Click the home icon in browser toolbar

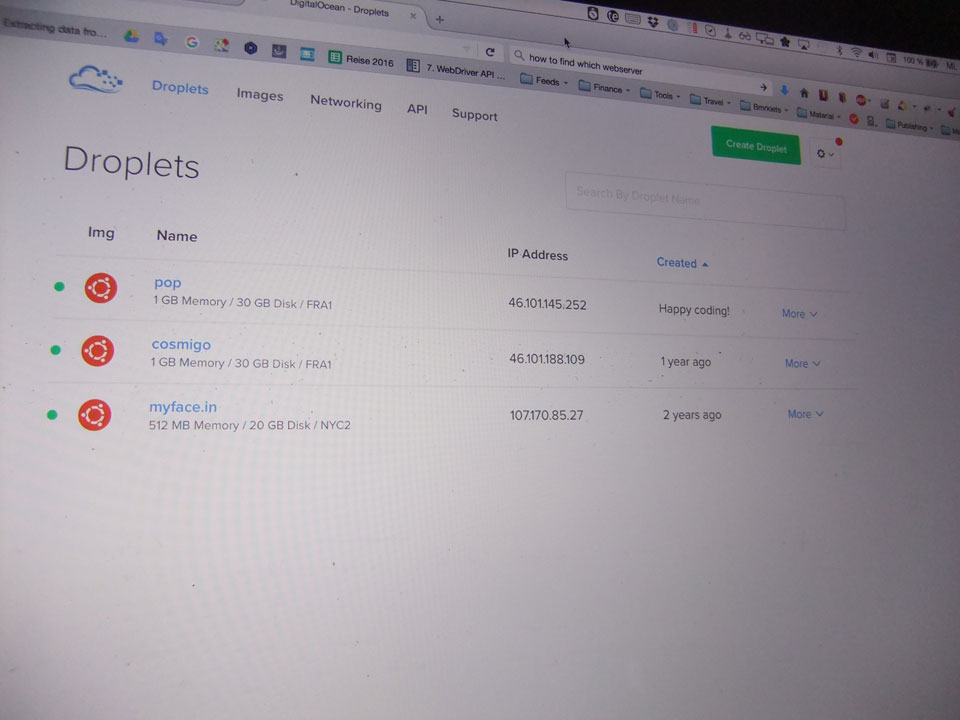point(804,92)
